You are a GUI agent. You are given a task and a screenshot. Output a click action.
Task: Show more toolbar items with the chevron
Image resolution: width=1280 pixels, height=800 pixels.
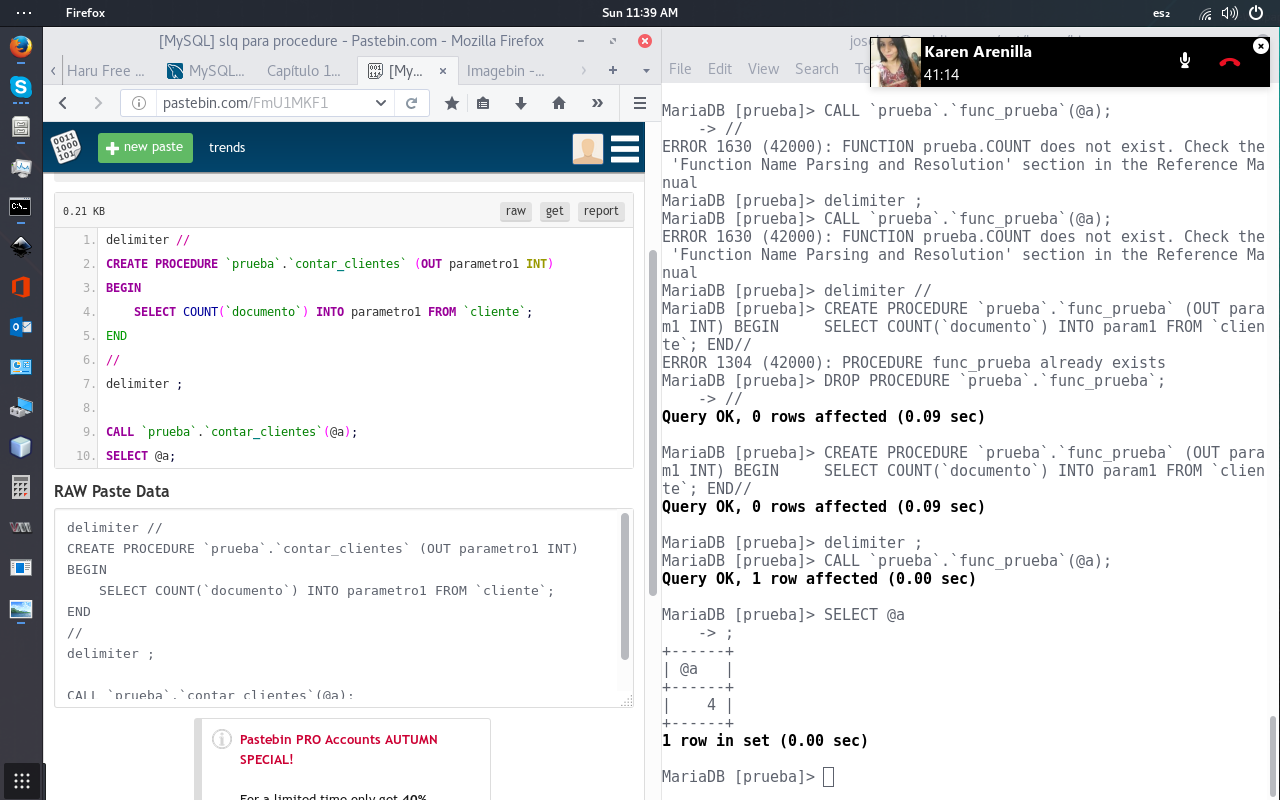coord(597,103)
